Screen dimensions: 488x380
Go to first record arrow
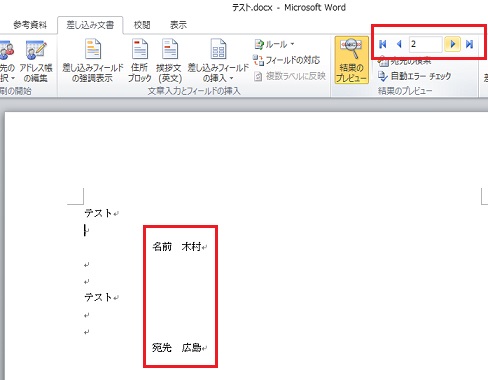click(382, 44)
